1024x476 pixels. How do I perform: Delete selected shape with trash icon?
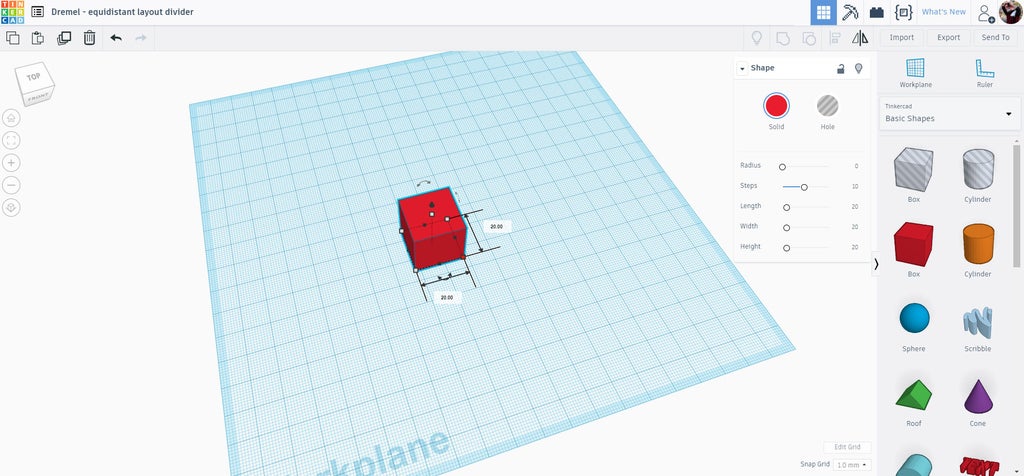[89, 38]
